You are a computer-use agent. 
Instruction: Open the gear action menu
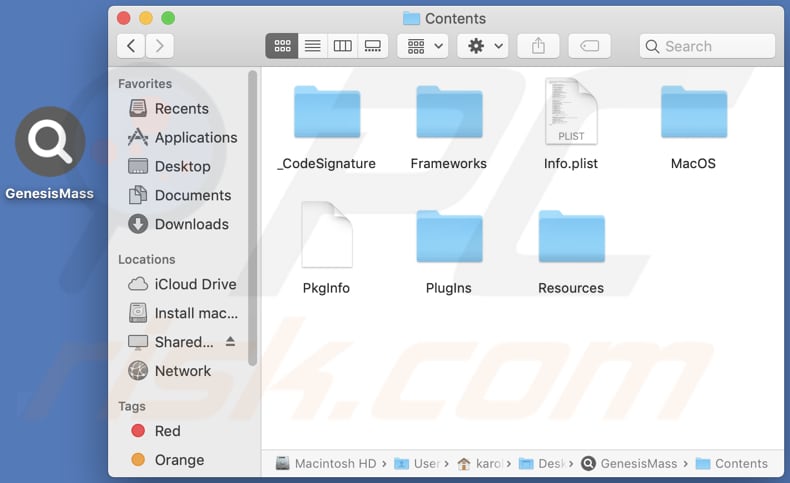pyautogui.click(x=483, y=46)
